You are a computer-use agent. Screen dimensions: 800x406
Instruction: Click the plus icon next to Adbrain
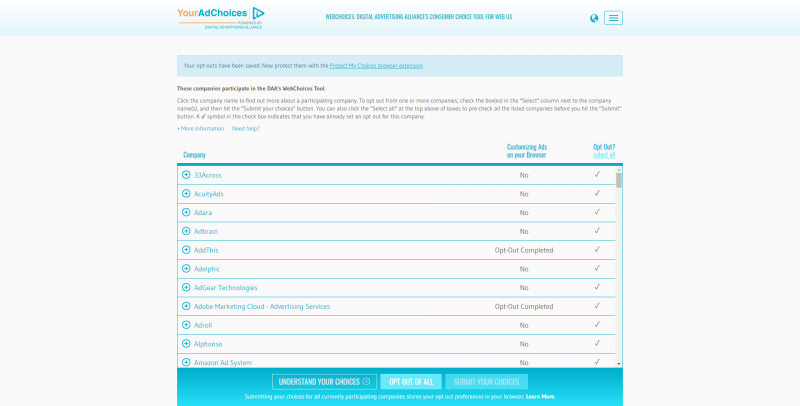186,231
